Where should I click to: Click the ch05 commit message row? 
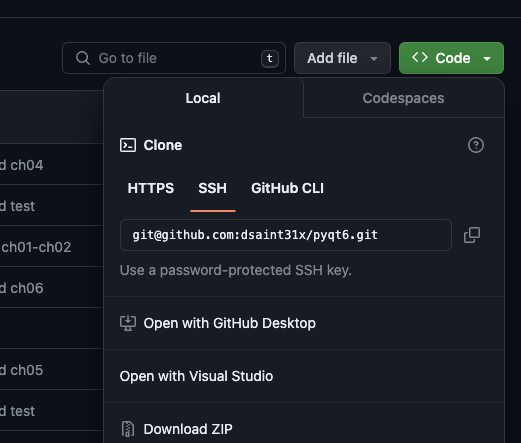tap(22, 370)
